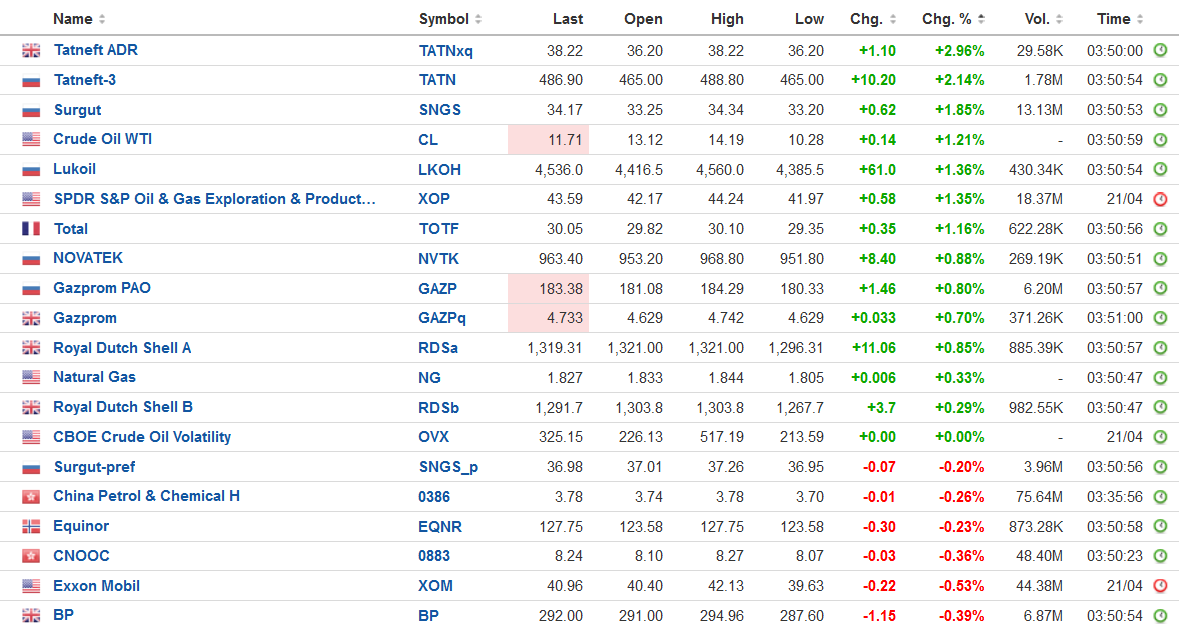Viewport: 1179px width, 630px height.
Task: Click the Russian flag beside Gazprom PAO
Action: pyautogui.click(x=31, y=289)
